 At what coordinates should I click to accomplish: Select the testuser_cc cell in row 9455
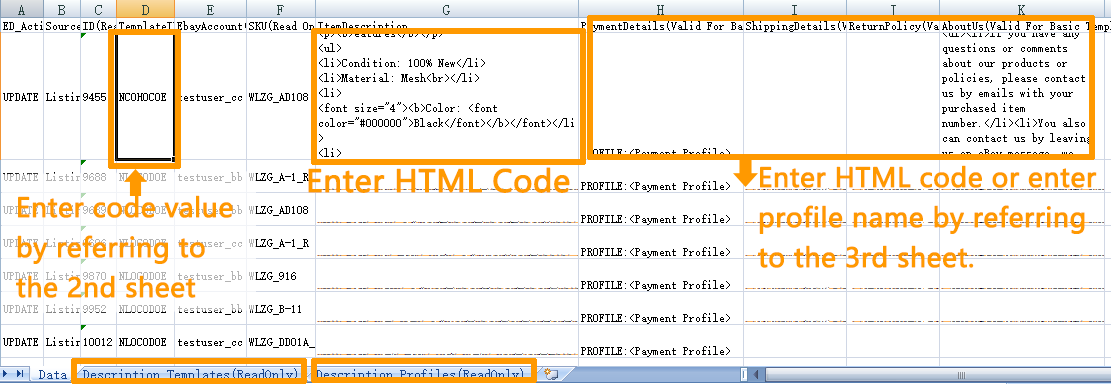tap(210, 96)
